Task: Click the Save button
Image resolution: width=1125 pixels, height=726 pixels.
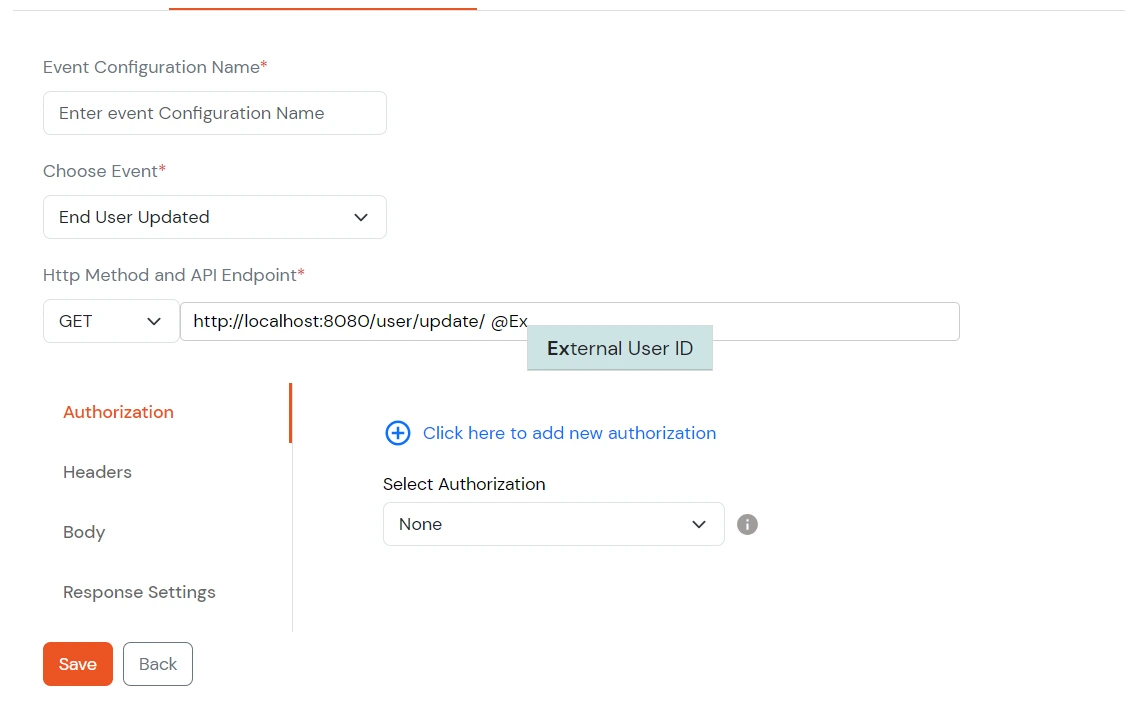Action: (x=77, y=663)
